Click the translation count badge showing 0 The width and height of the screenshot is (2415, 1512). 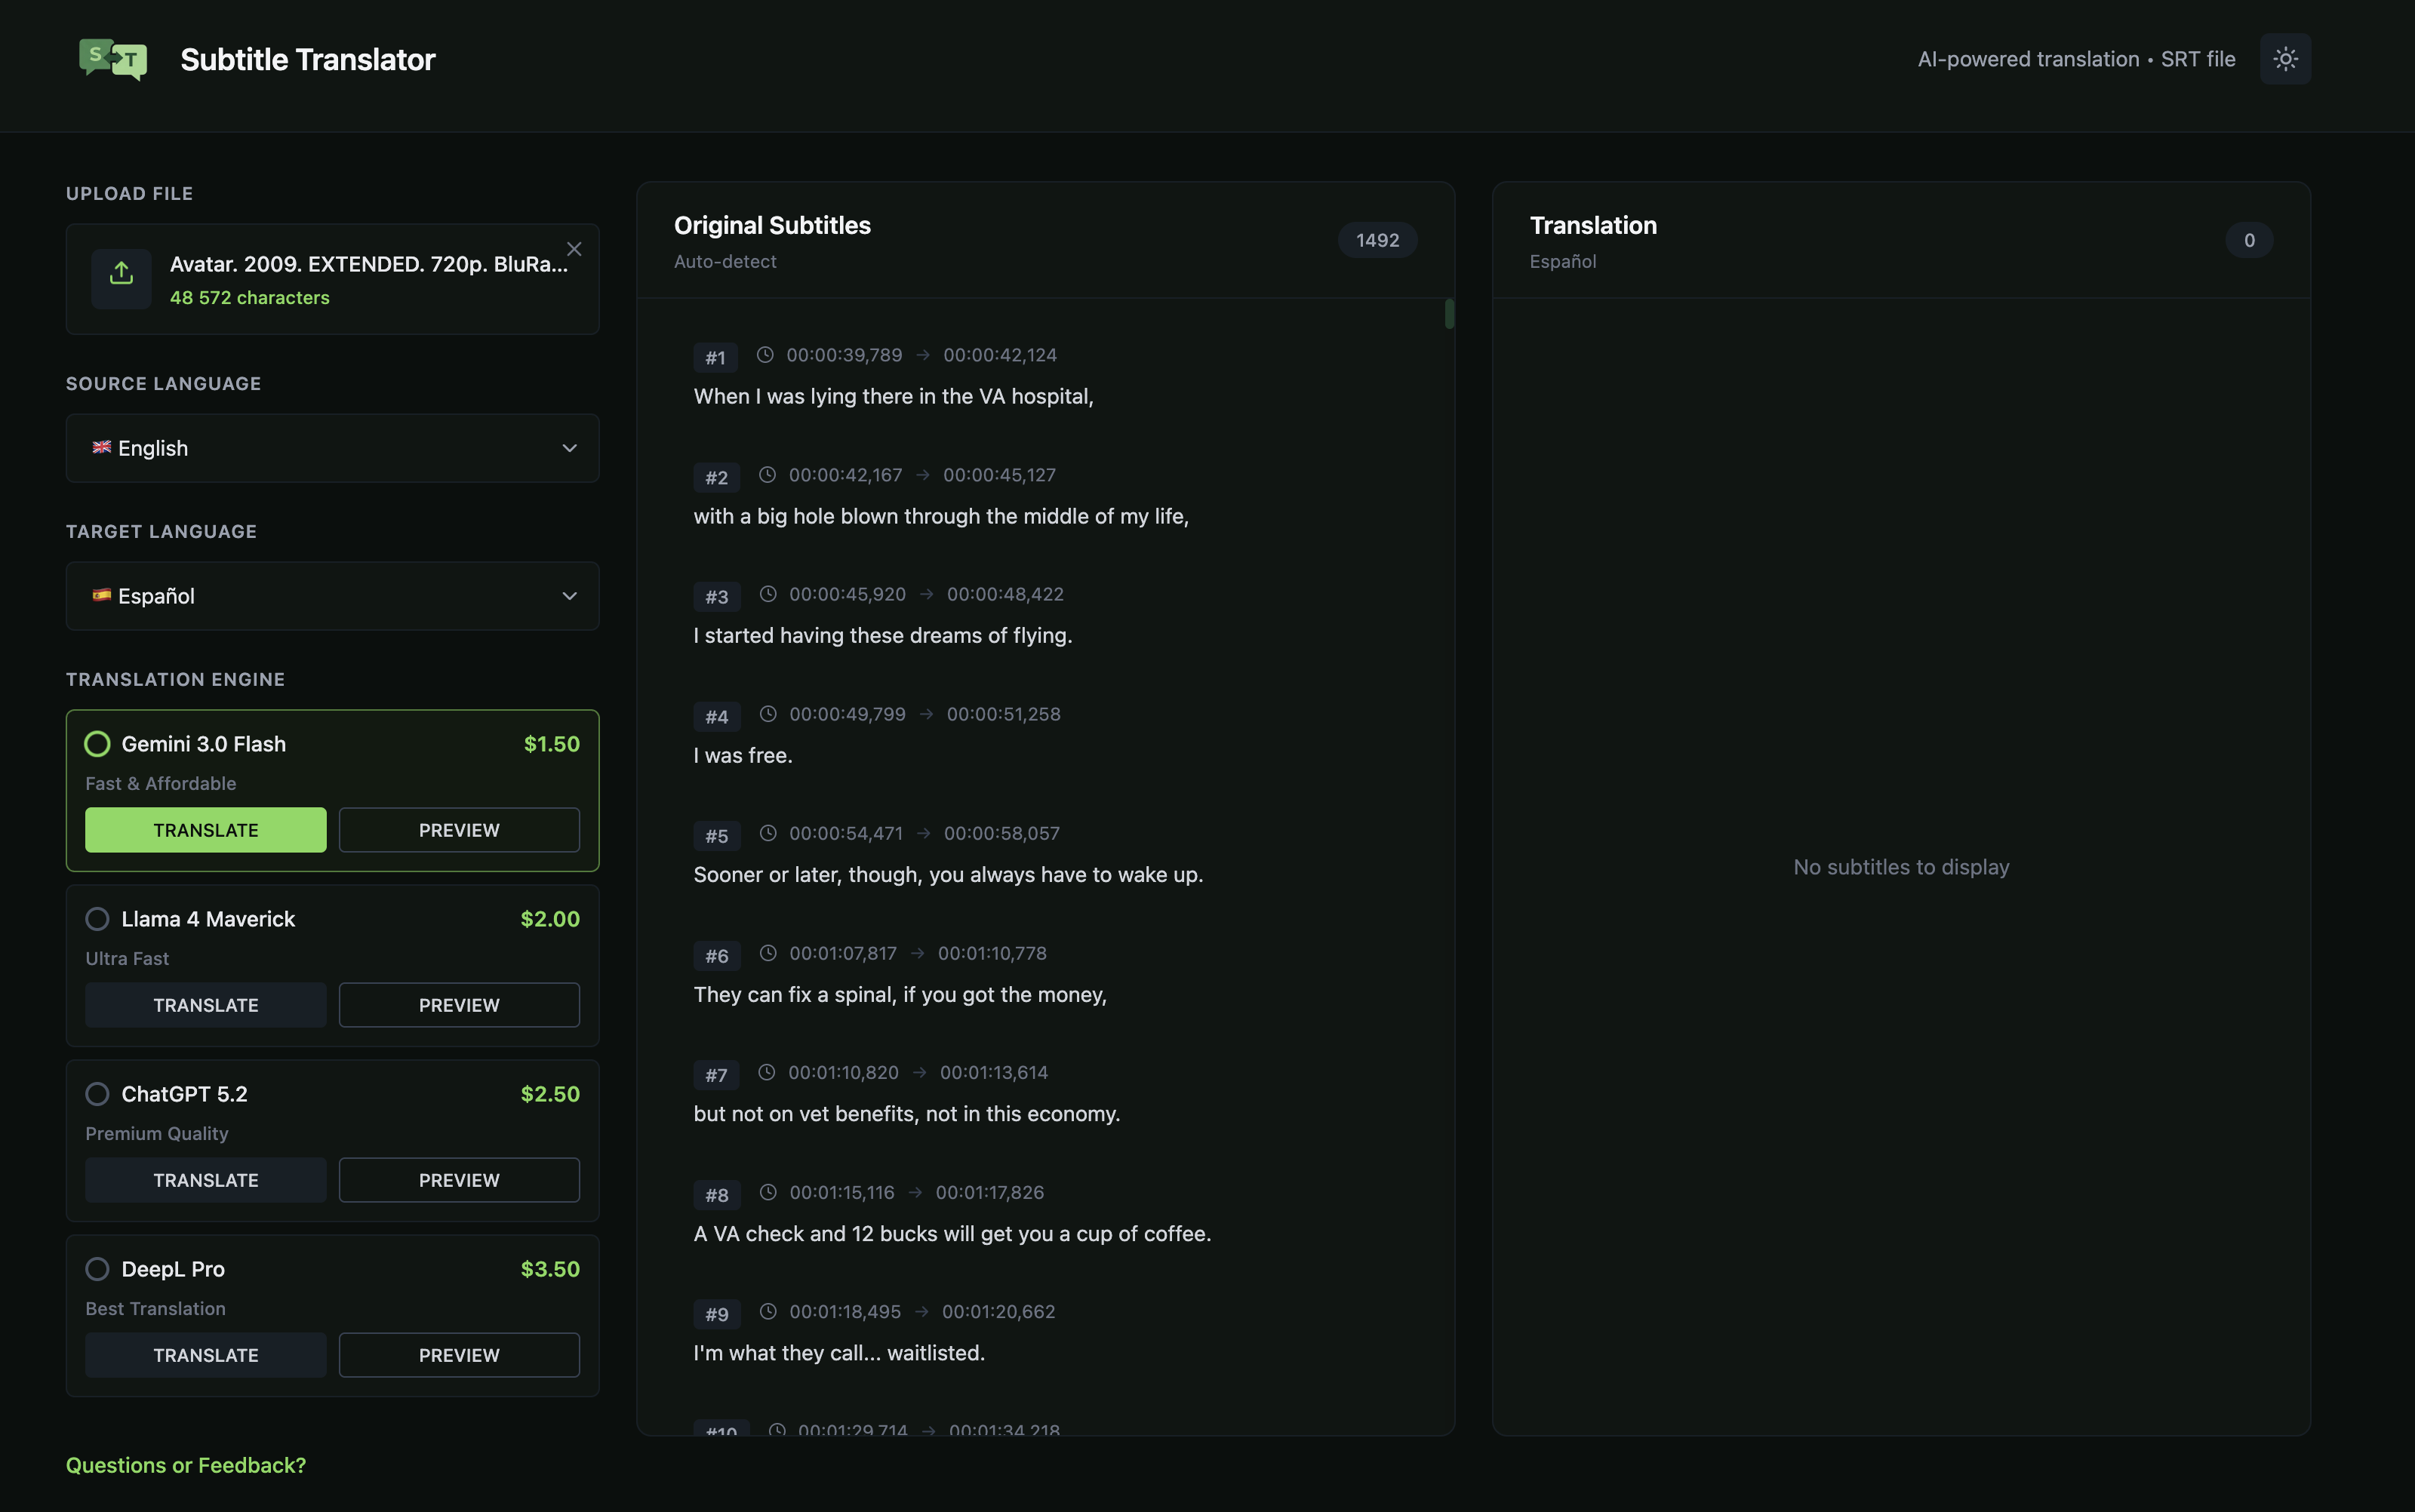tap(2248, 240)
